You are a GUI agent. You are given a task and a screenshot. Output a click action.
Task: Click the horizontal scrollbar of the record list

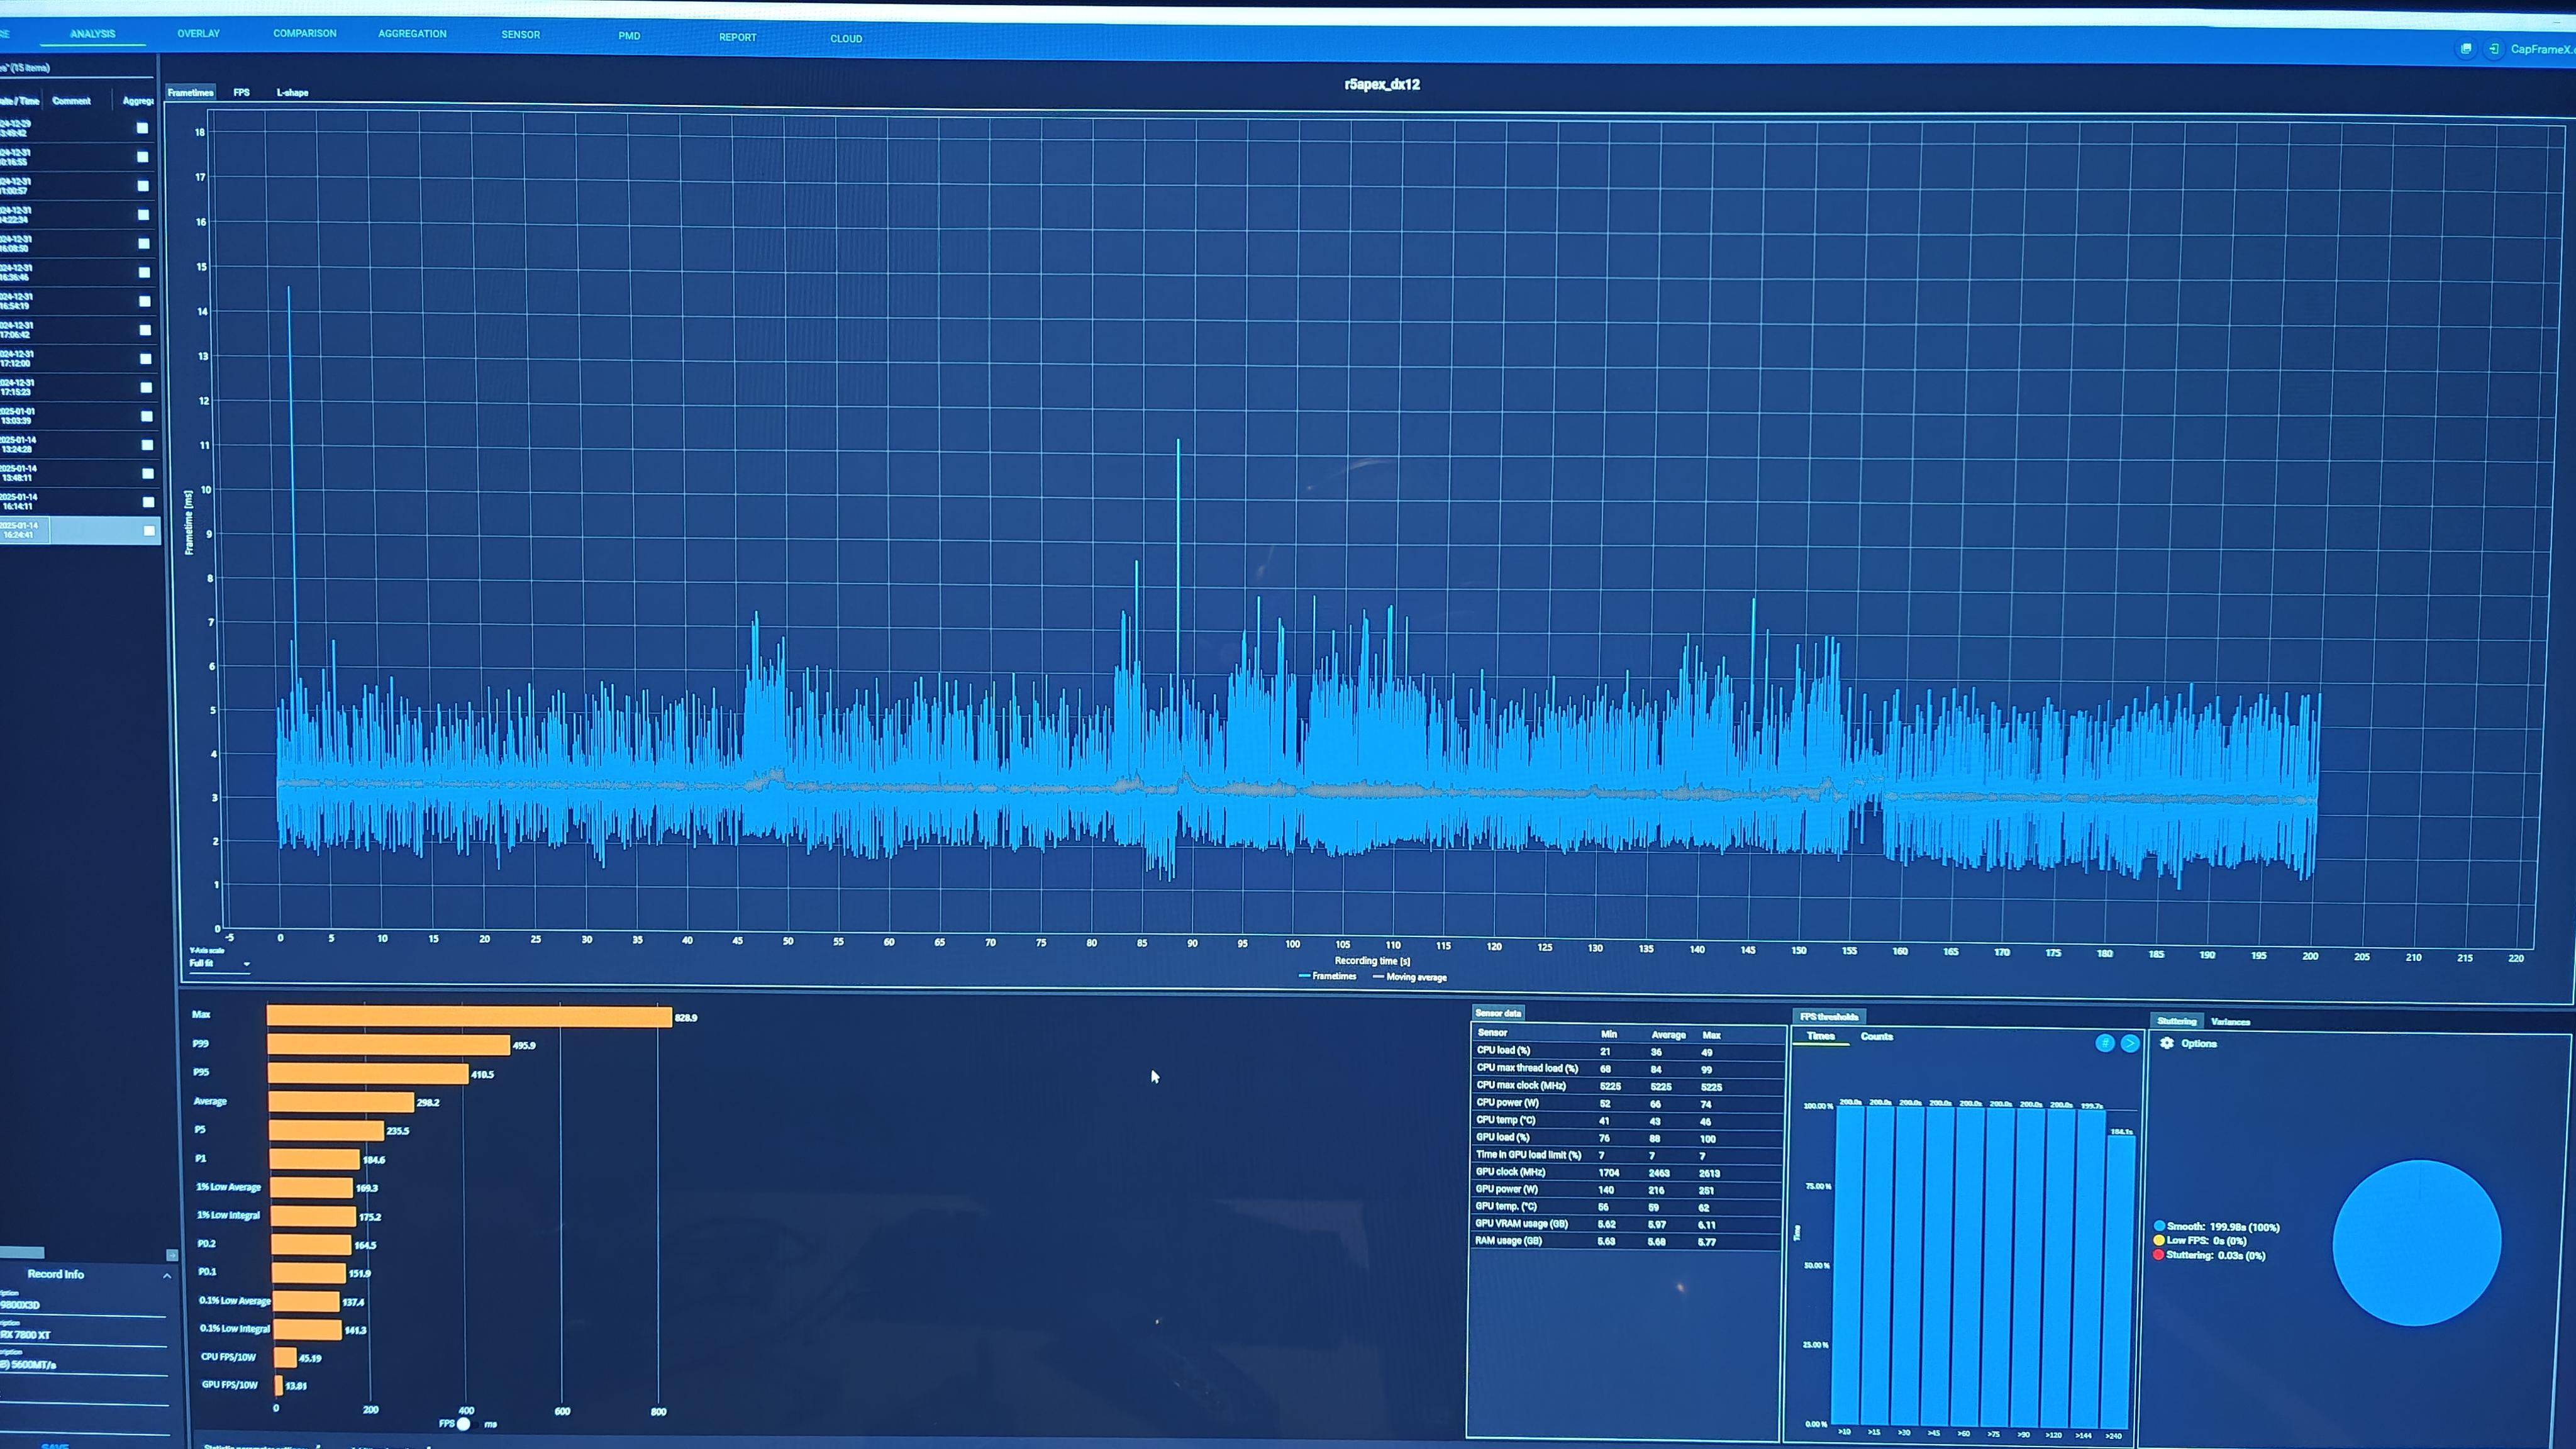click(x=22, y=1253)
